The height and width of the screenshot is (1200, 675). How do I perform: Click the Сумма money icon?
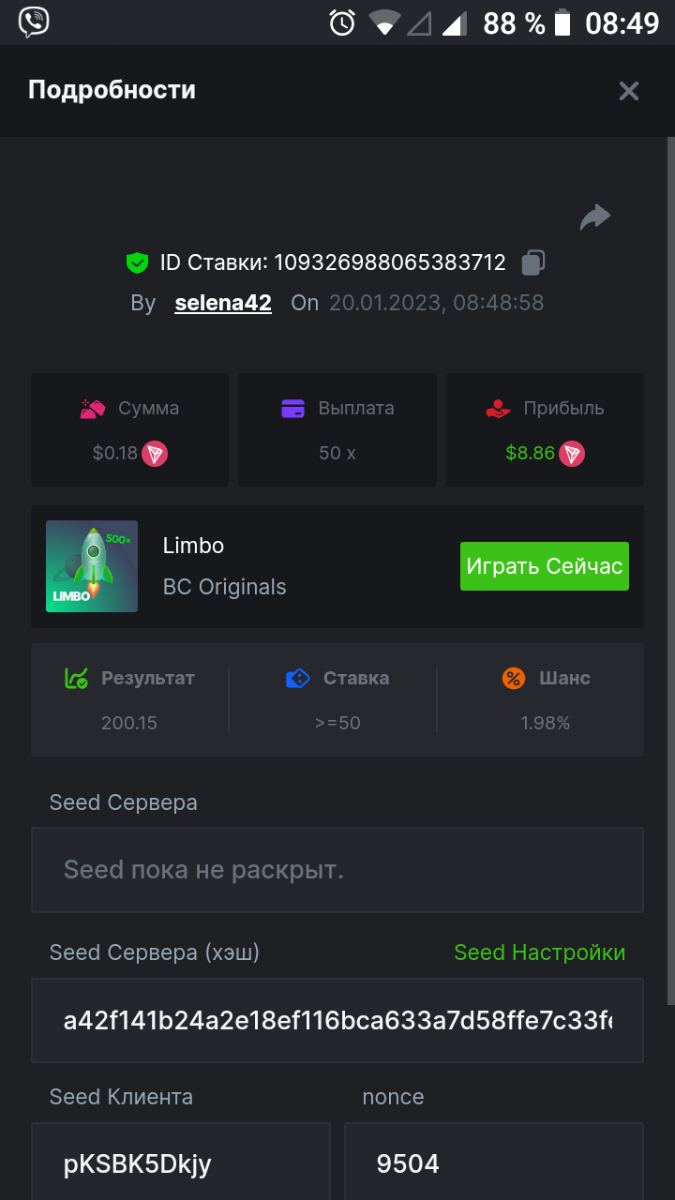93,408
